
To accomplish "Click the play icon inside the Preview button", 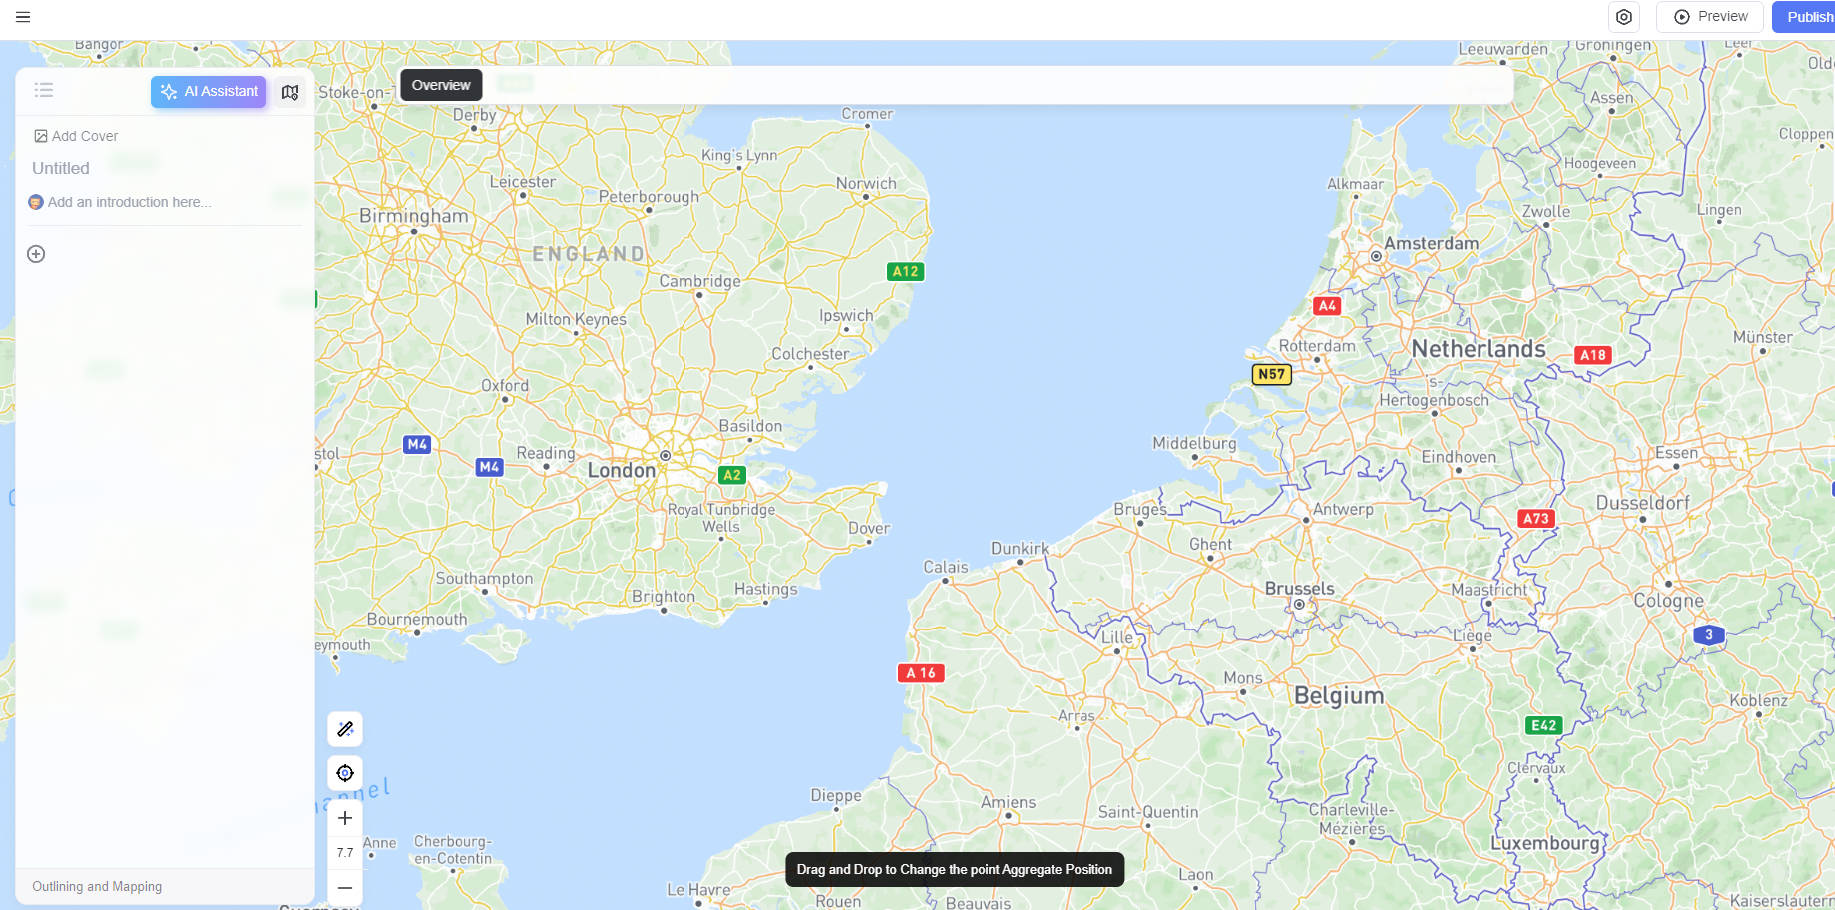I will tap(1683, 16).
